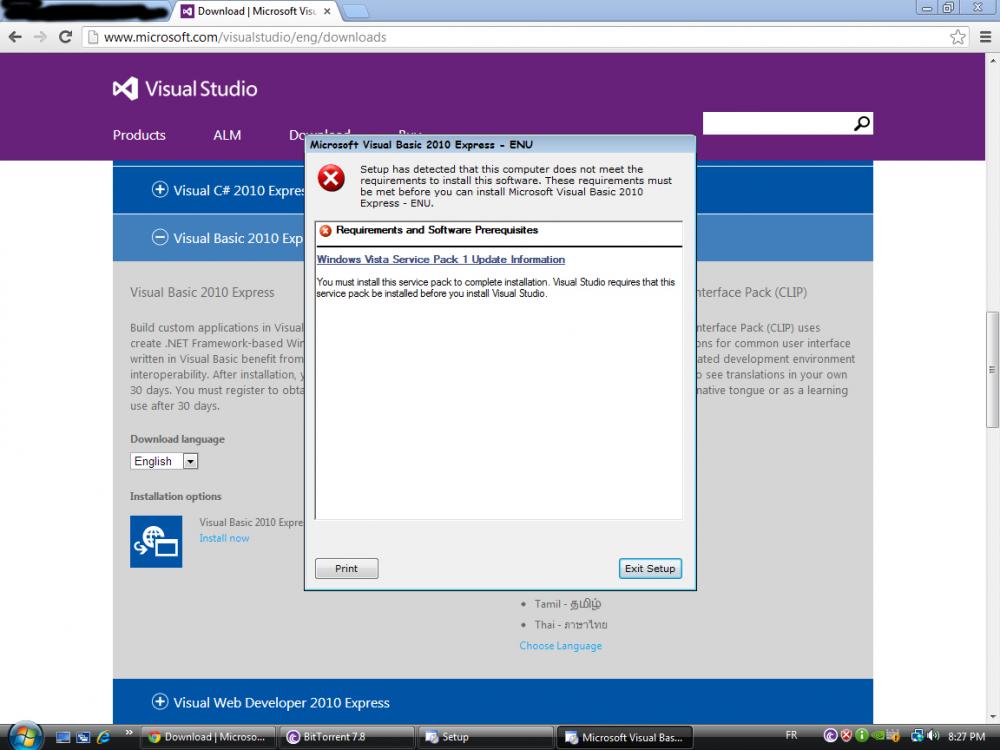Switch to Microsoft Visual Bas... taskbar button
Screen dimensions: 1000x750
click(624, 737)
